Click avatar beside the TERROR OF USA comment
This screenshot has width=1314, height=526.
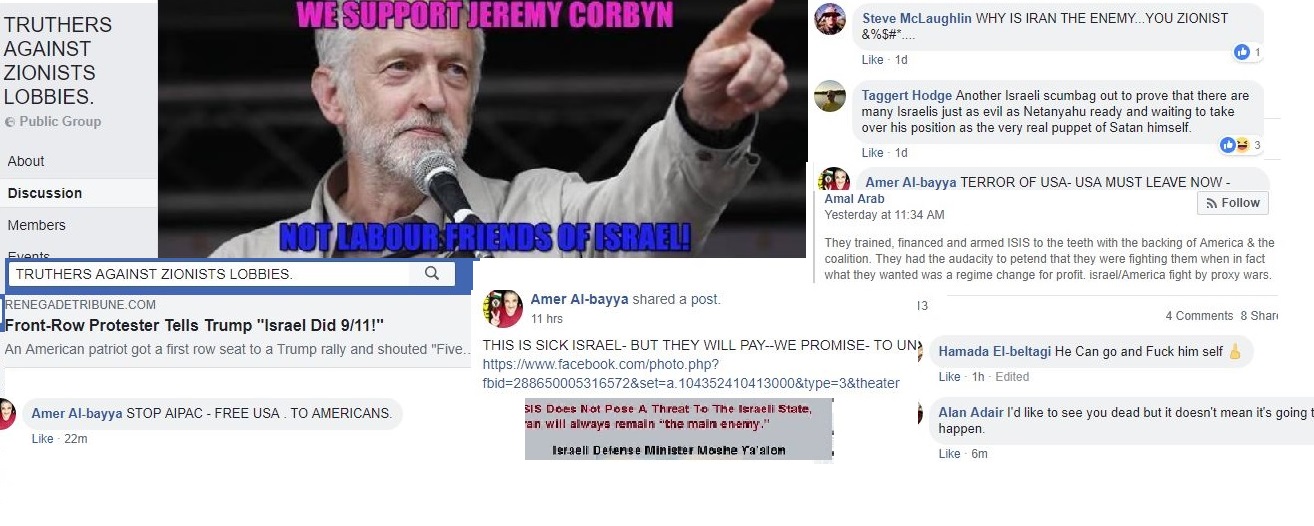834,181
